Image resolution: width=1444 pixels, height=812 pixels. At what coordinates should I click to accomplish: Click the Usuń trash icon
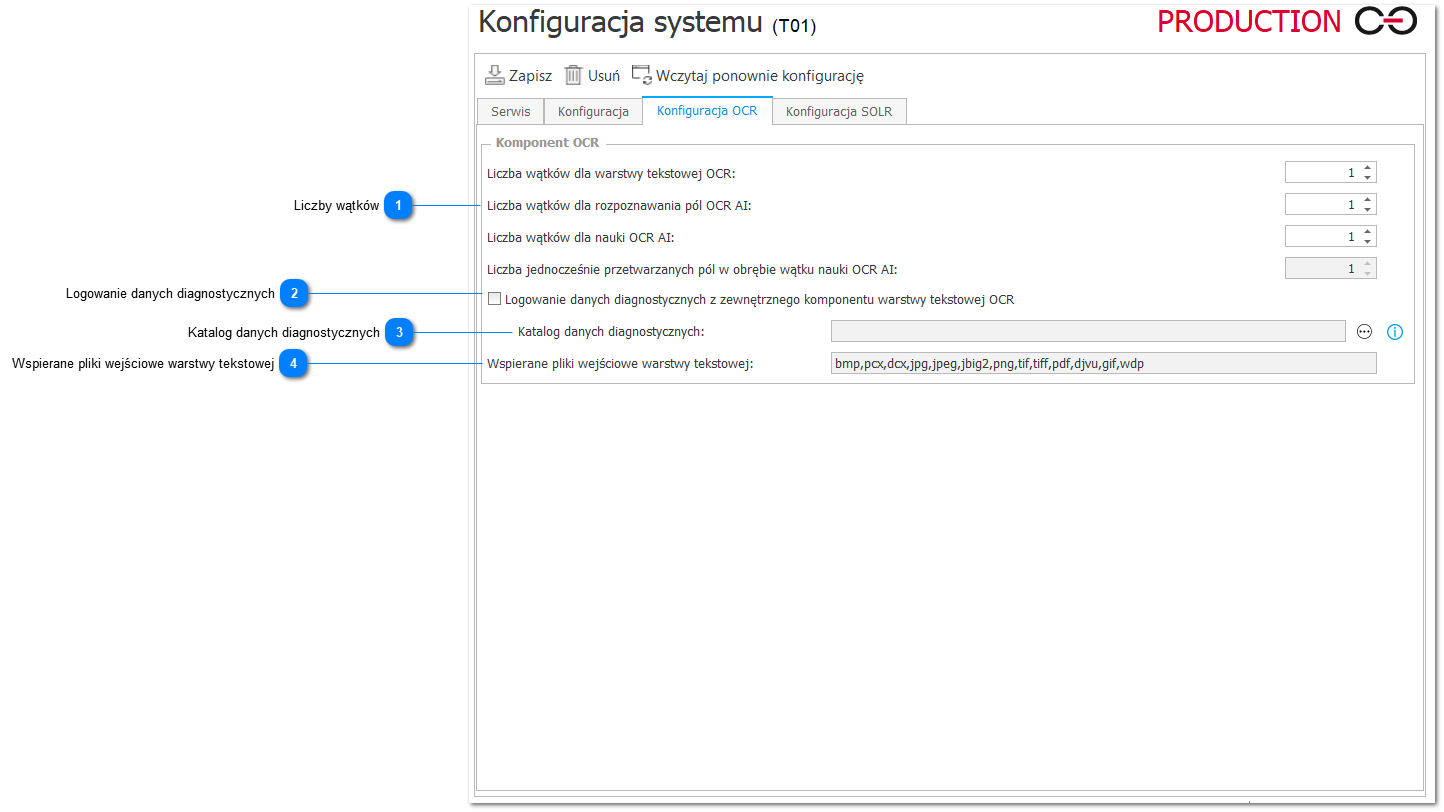(x=573, y=75)
